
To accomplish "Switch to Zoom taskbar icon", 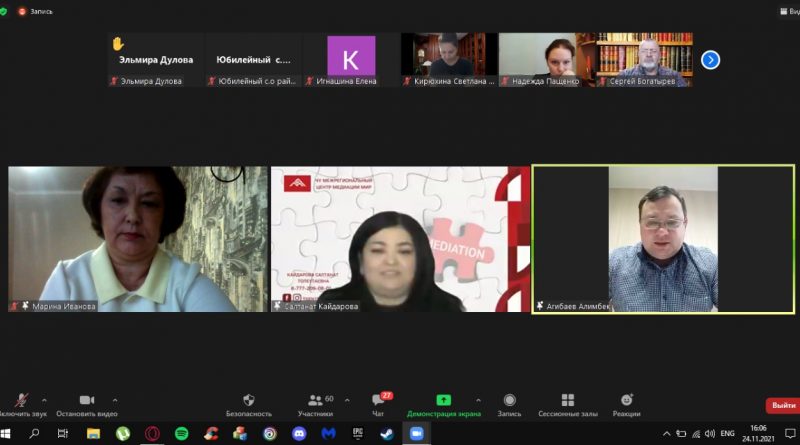I will pyautogui.click(x=416, y=434).
